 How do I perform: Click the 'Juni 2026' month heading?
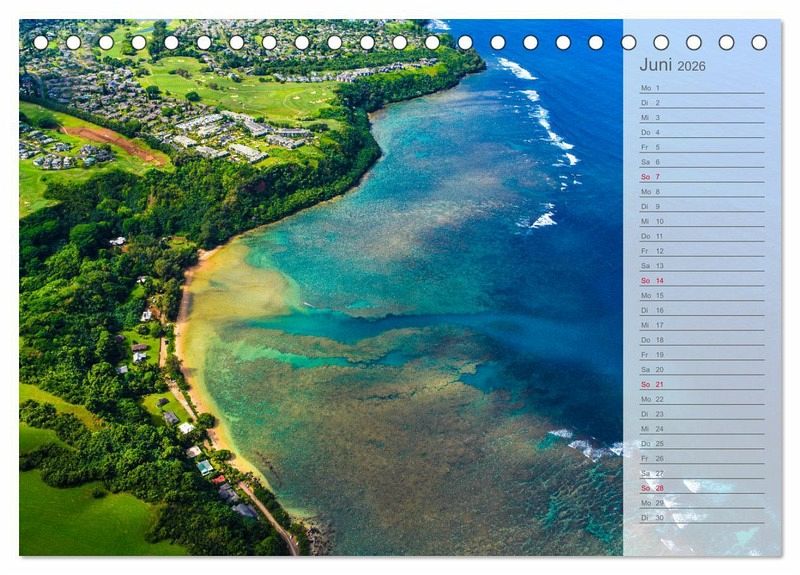[x=672, y=65]
